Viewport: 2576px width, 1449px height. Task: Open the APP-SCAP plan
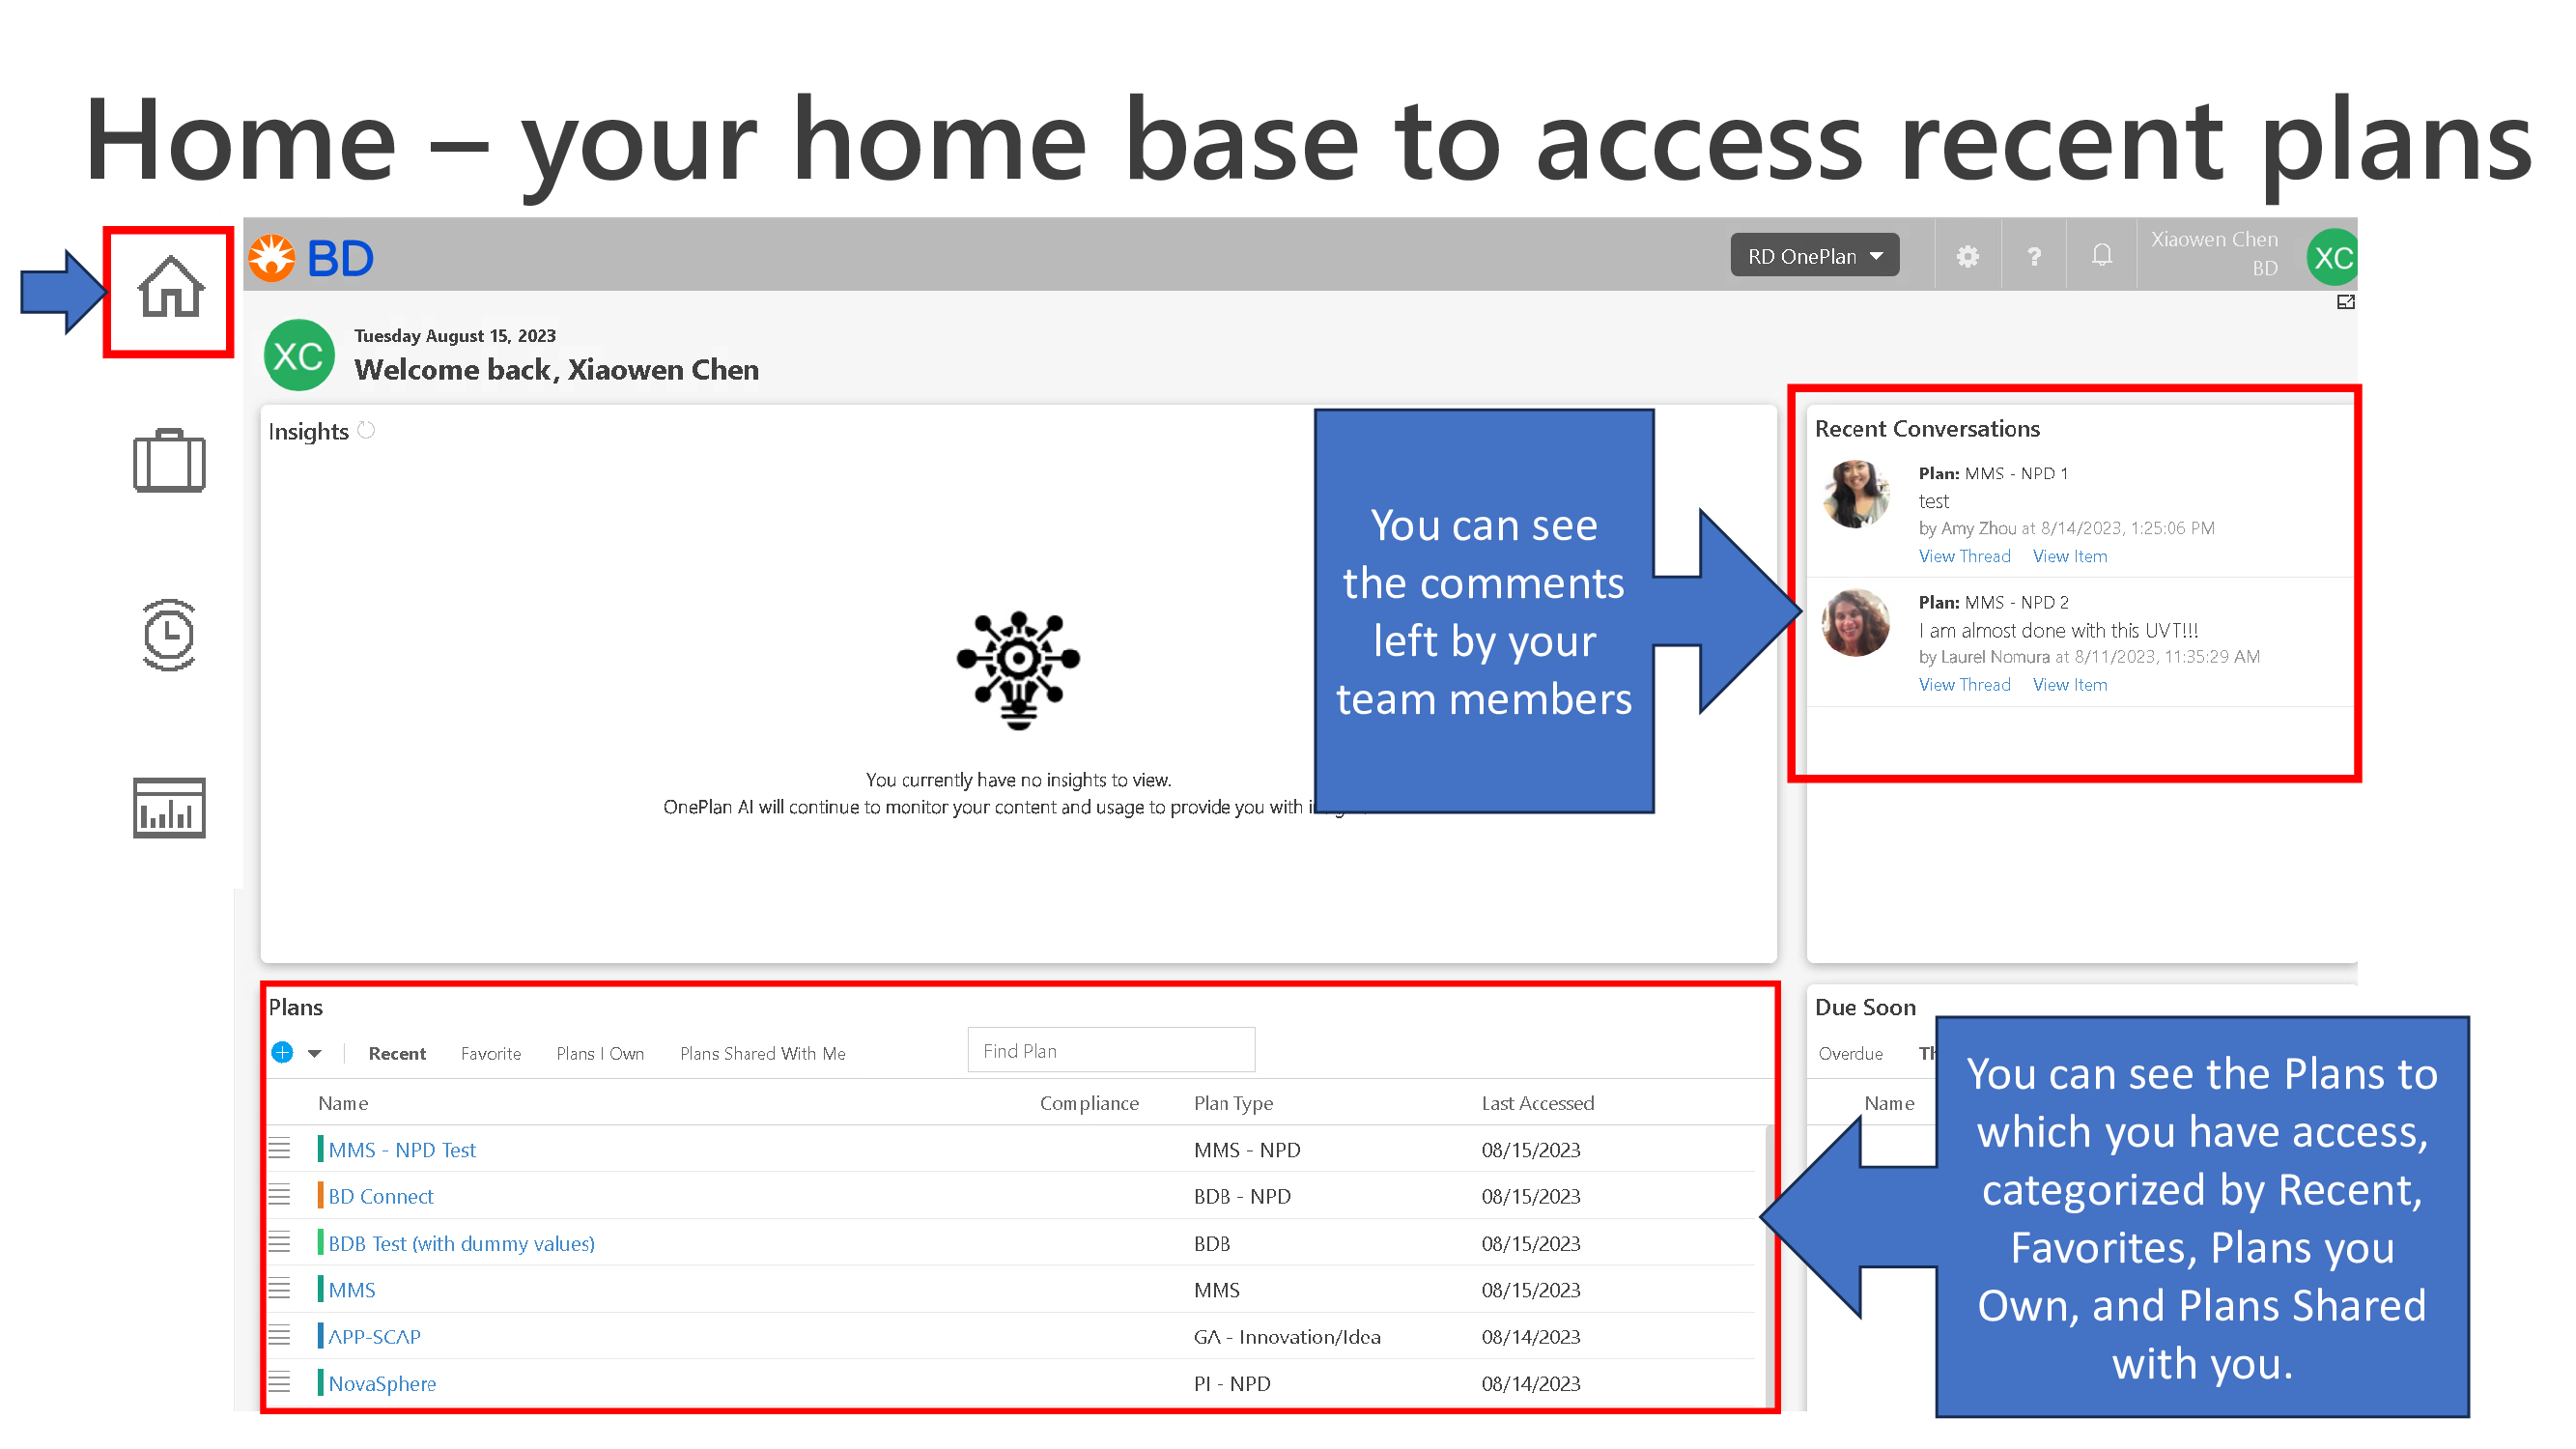(374, 1337)
